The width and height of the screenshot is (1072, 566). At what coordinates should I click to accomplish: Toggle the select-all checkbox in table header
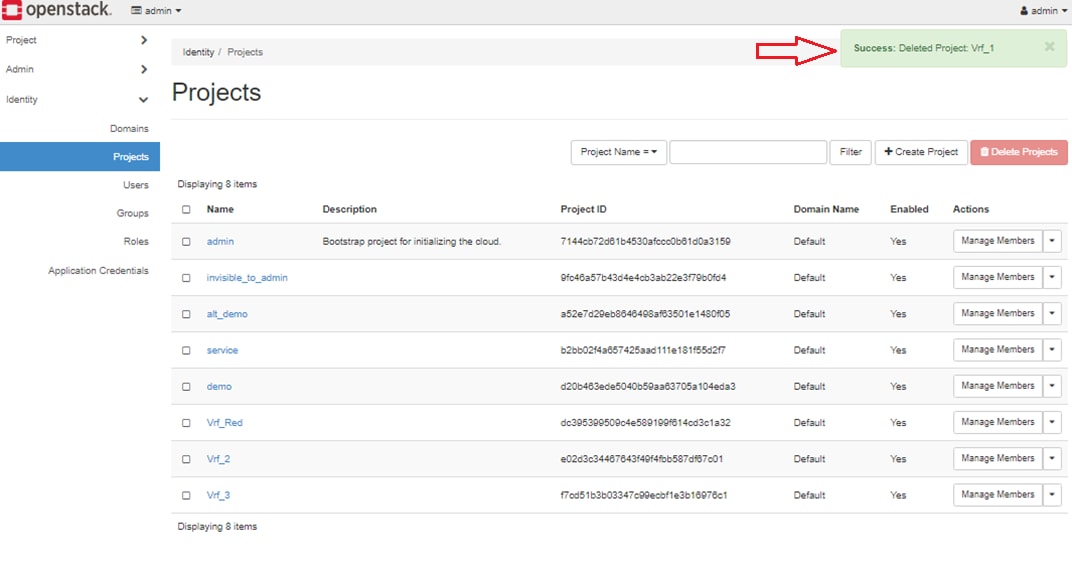(186, 209)
